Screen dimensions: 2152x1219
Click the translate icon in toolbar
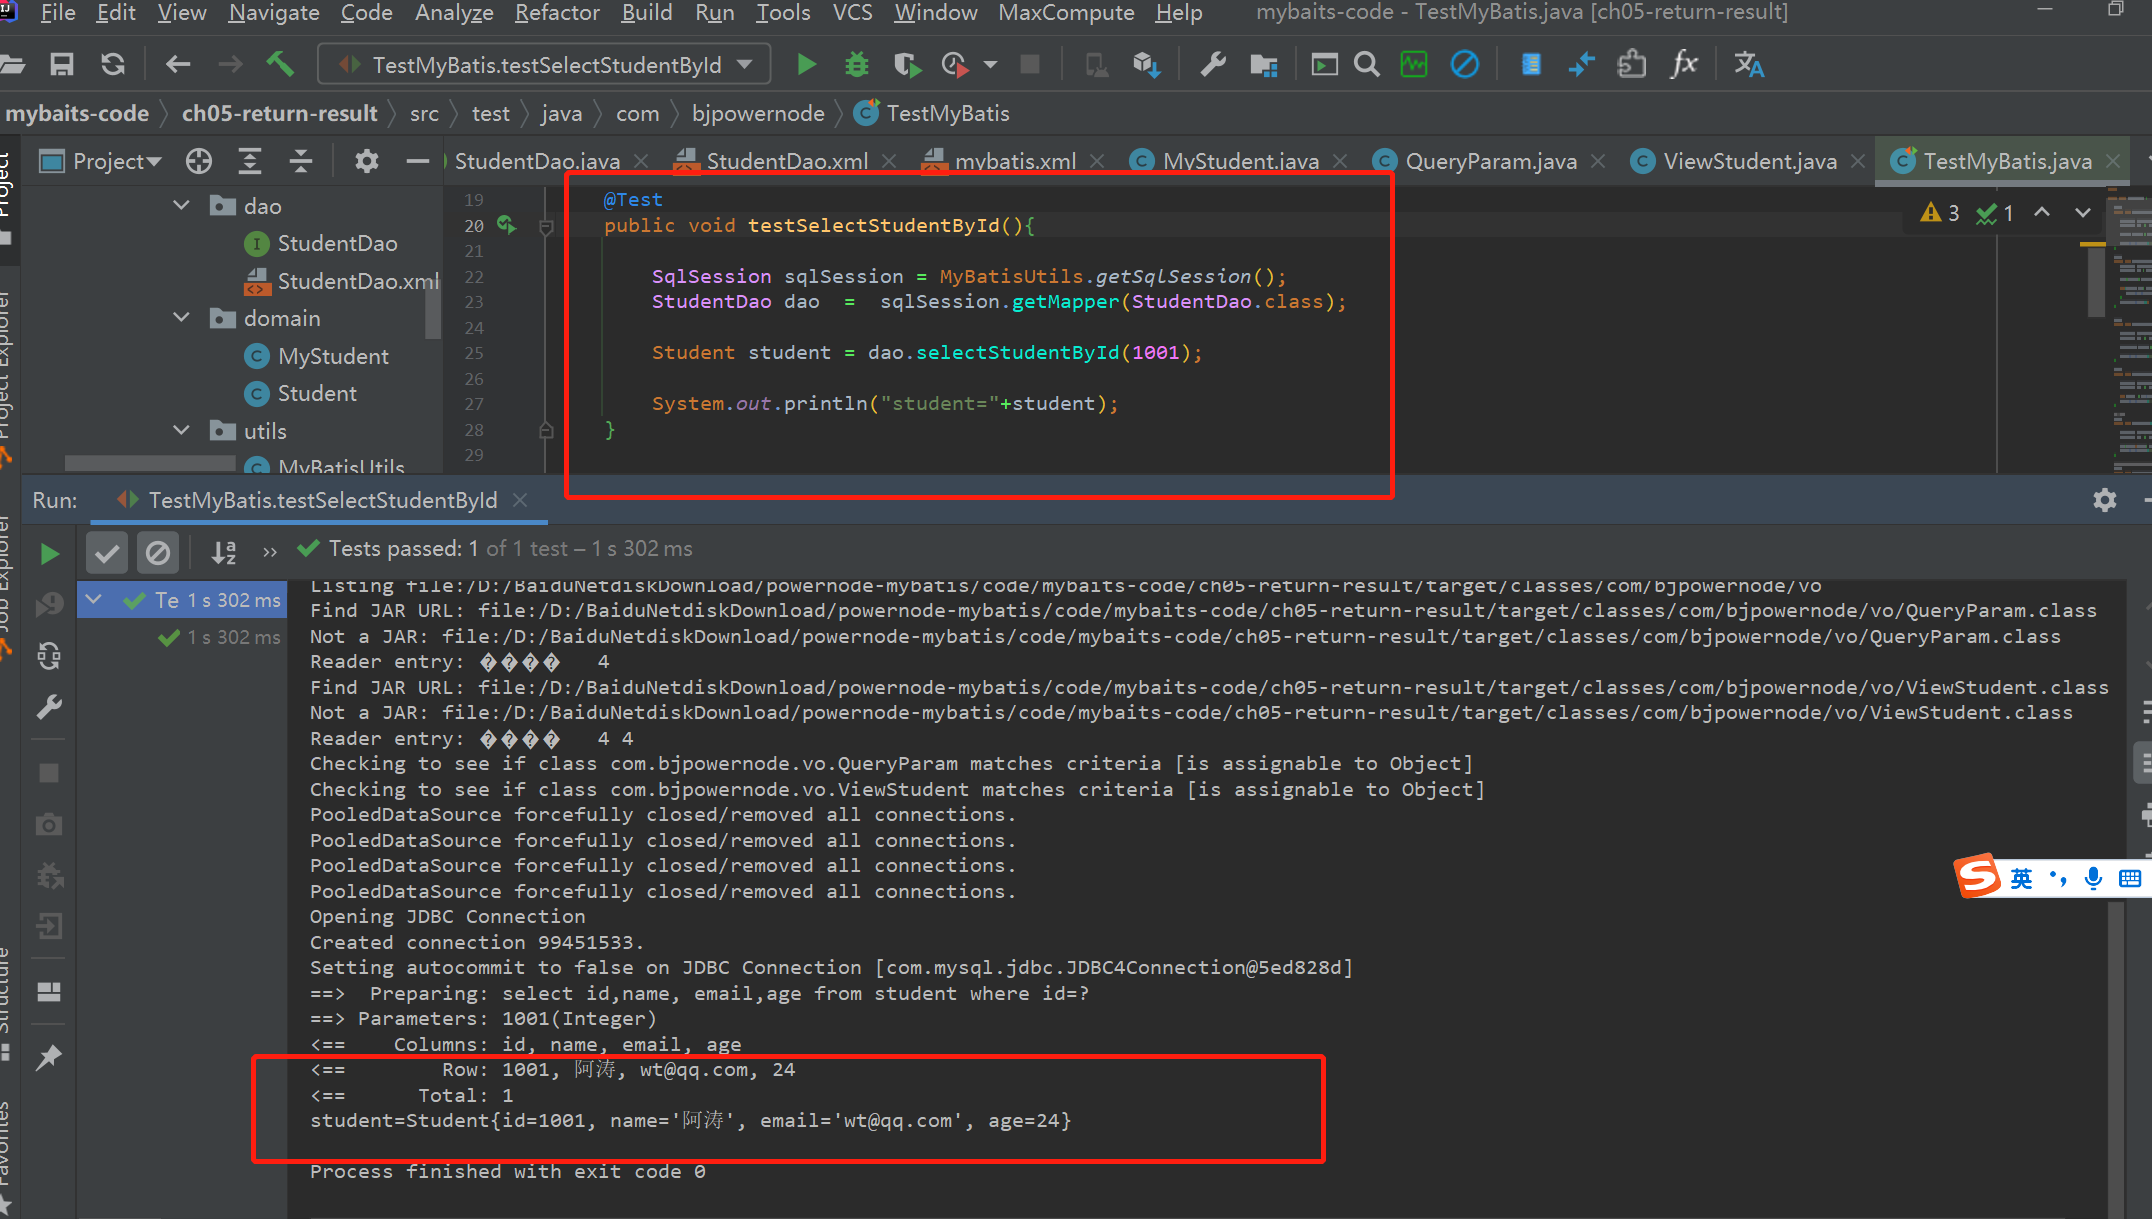(1748, 65)
